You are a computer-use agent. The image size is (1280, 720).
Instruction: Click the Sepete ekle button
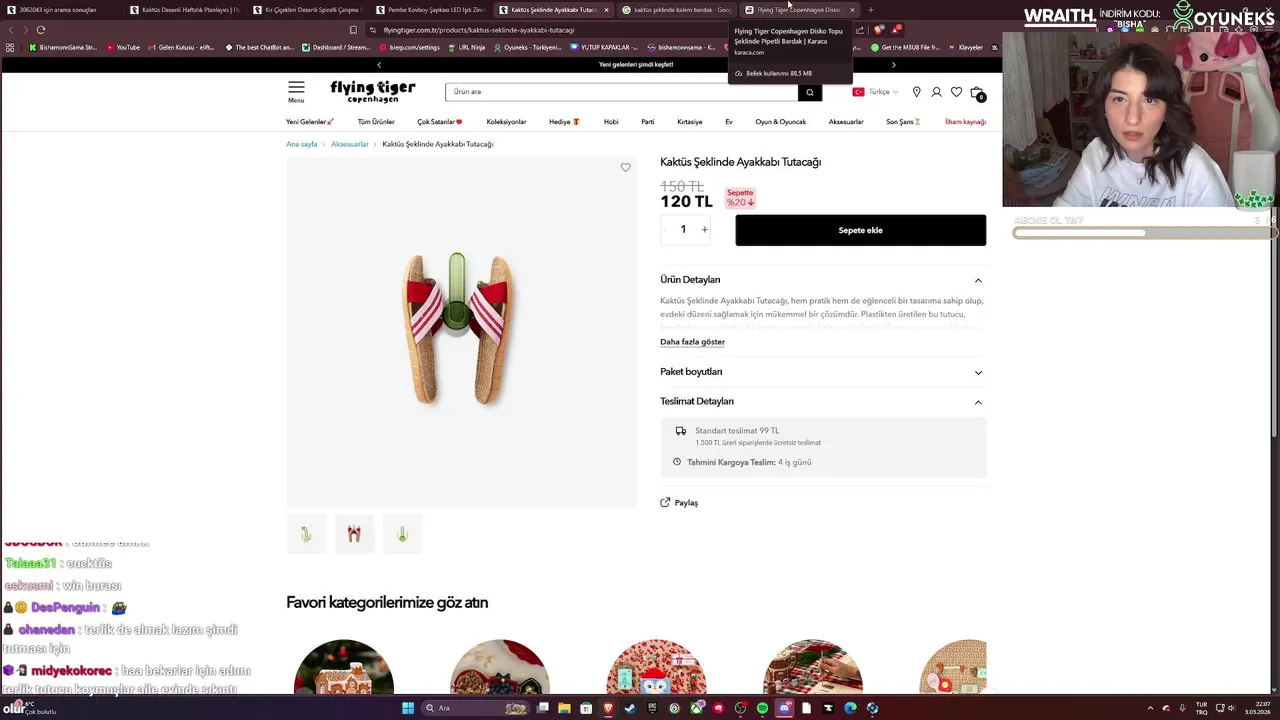[860, 230]
